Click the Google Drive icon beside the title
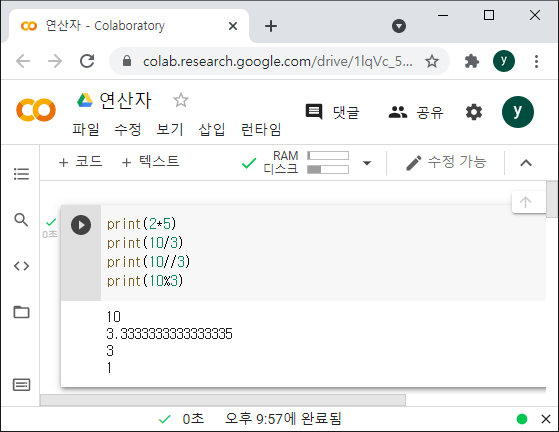Viewport: 559px width, 432px height. click(85, 100)
